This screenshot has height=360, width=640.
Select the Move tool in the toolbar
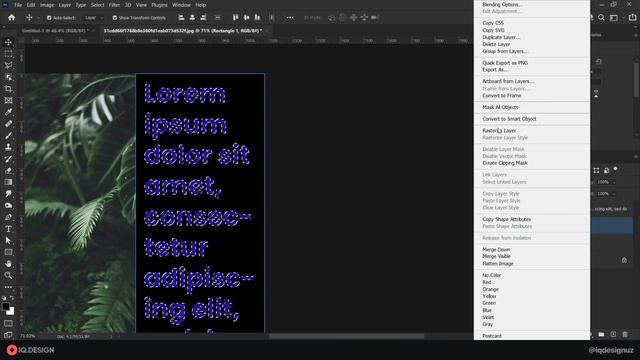8,42
